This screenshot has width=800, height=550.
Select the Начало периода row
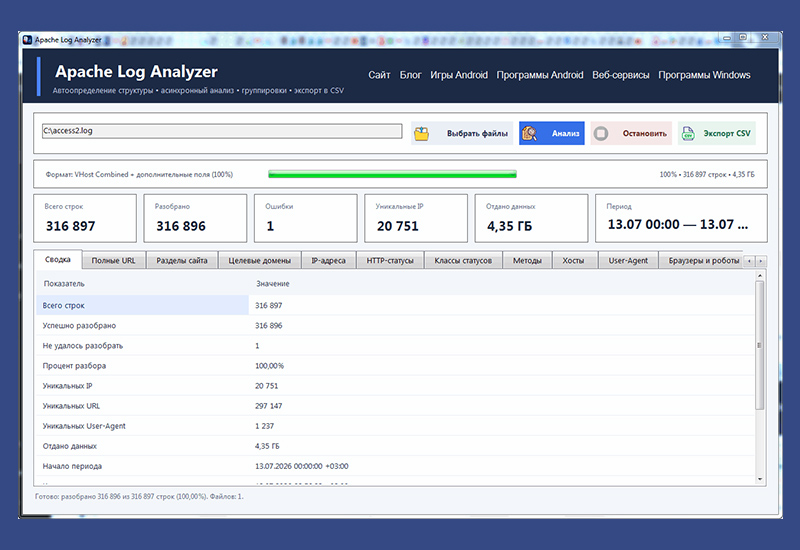click(x=395, y=466)
